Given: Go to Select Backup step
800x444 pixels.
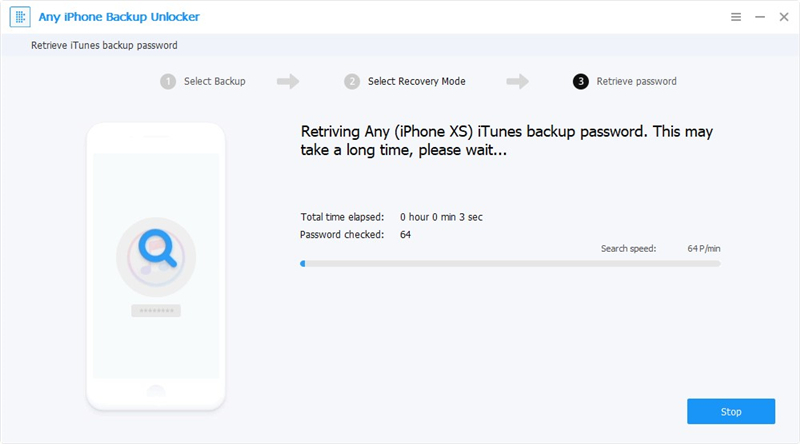Looking at the screenshot, I should [x=215, y=82].
